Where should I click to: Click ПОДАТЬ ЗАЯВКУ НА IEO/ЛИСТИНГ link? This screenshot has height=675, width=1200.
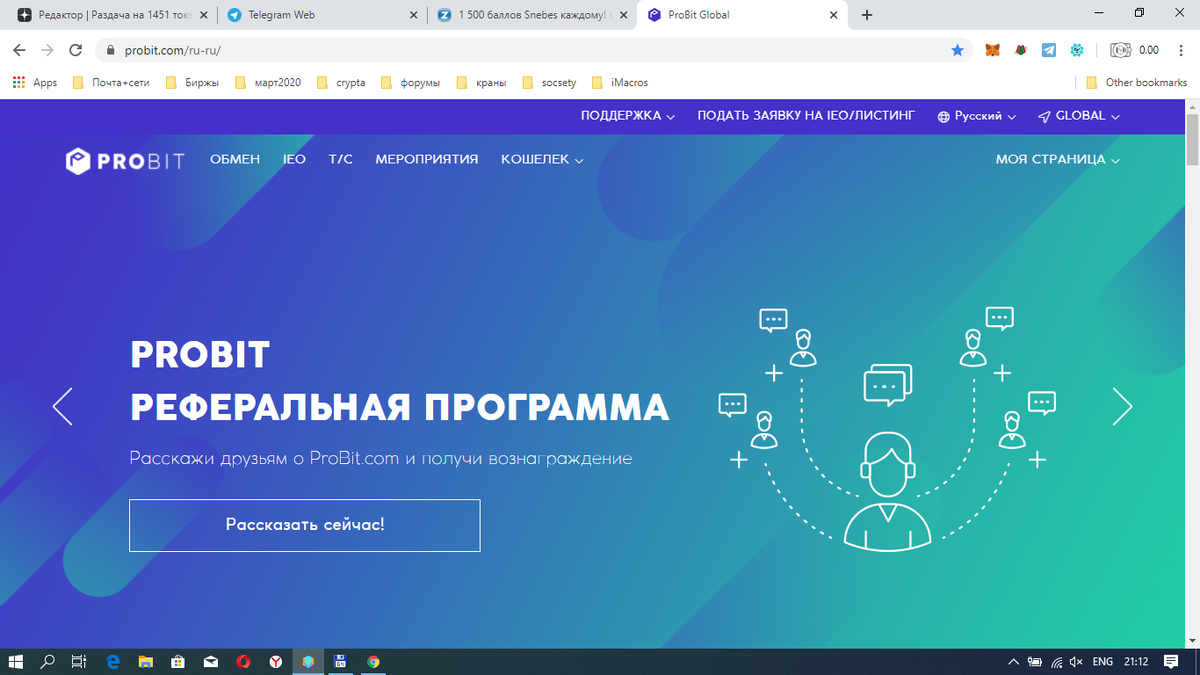click(x=806, y=116)
